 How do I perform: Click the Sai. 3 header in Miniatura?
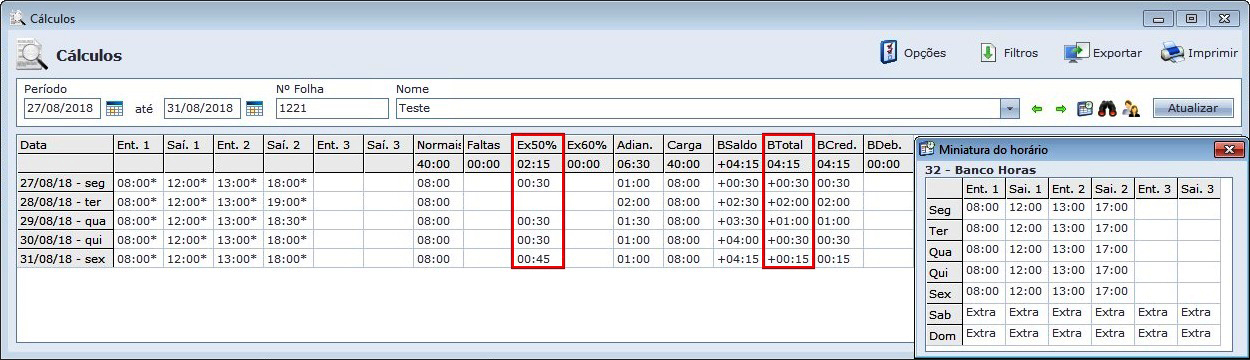[1197, 188]
